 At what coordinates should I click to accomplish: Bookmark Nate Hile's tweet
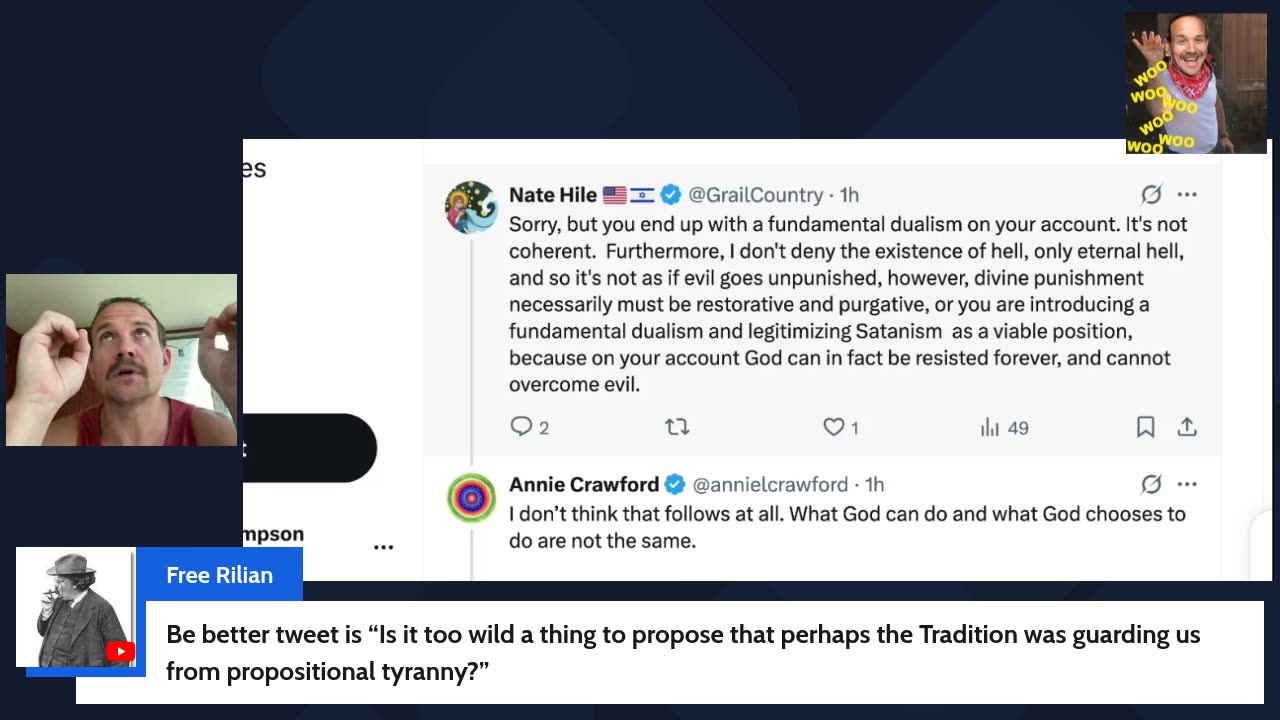(x=1146, y=427)
